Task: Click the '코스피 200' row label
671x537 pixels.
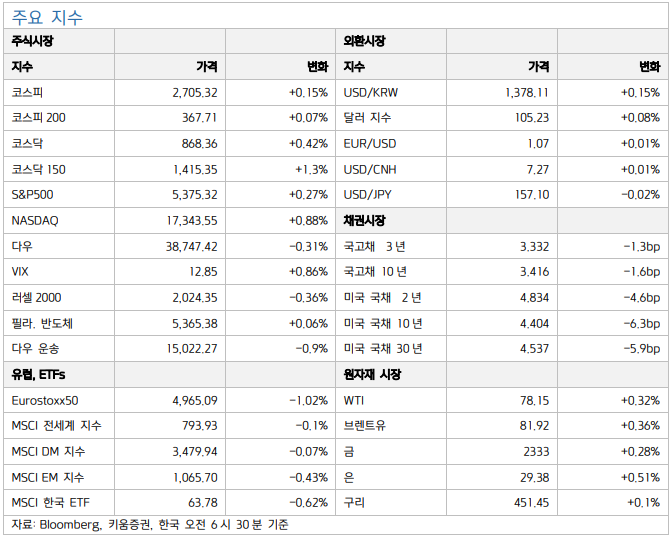Action: pos(39,118)
